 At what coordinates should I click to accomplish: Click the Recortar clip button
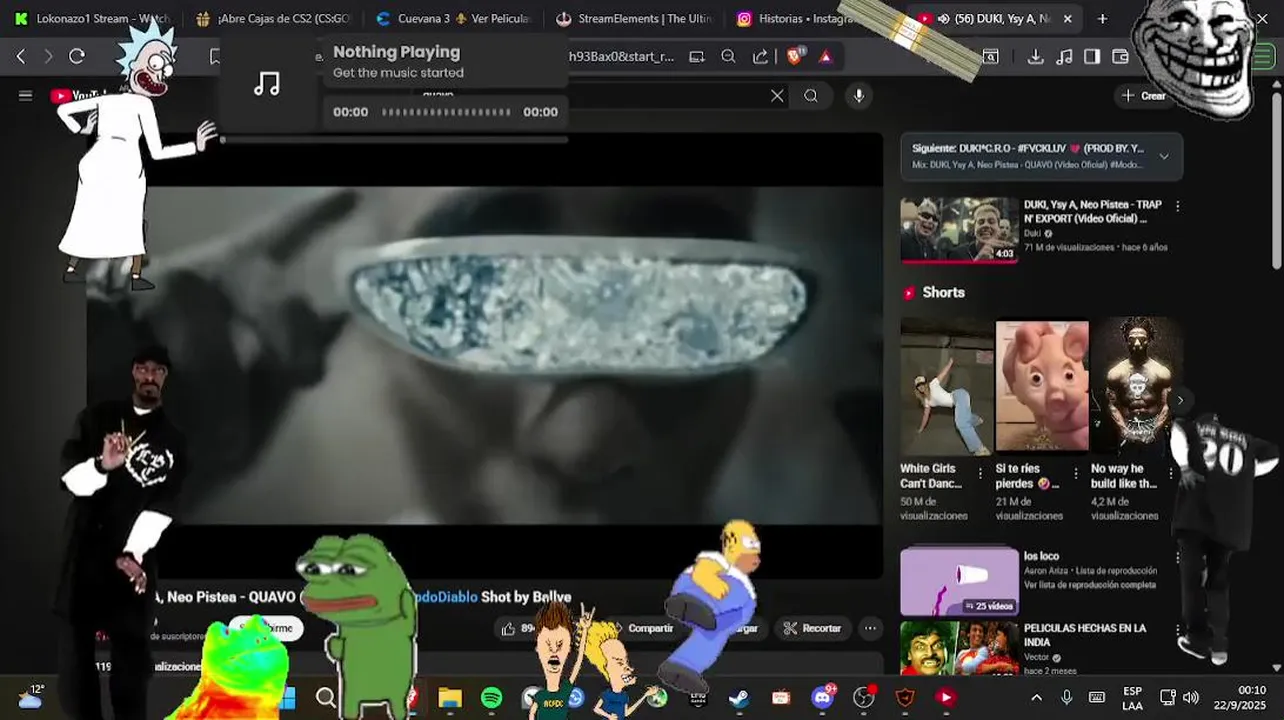pyautogui.click(x=812, y=628)
